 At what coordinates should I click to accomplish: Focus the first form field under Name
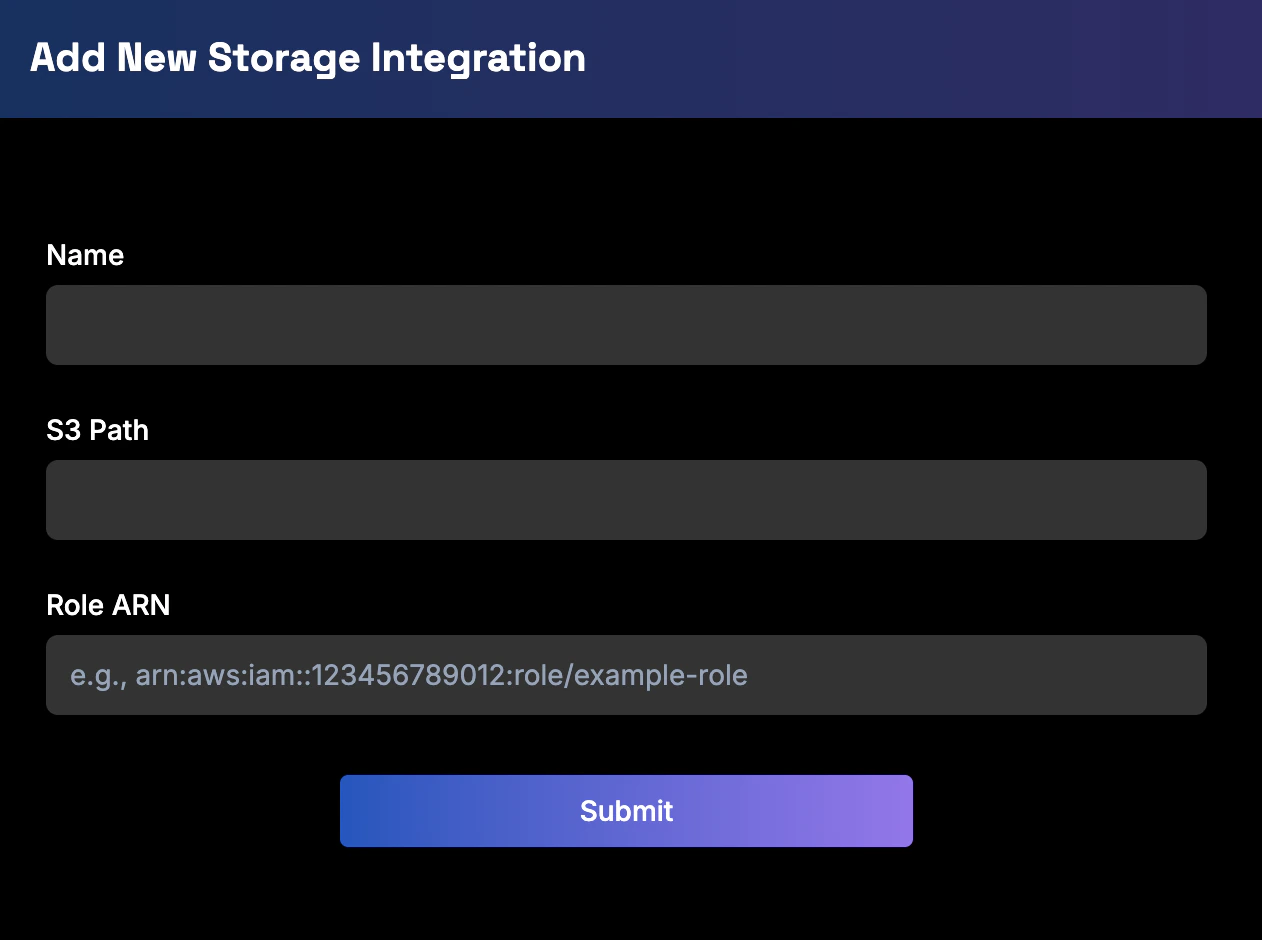pyautogui.click(x=626, y=324)
